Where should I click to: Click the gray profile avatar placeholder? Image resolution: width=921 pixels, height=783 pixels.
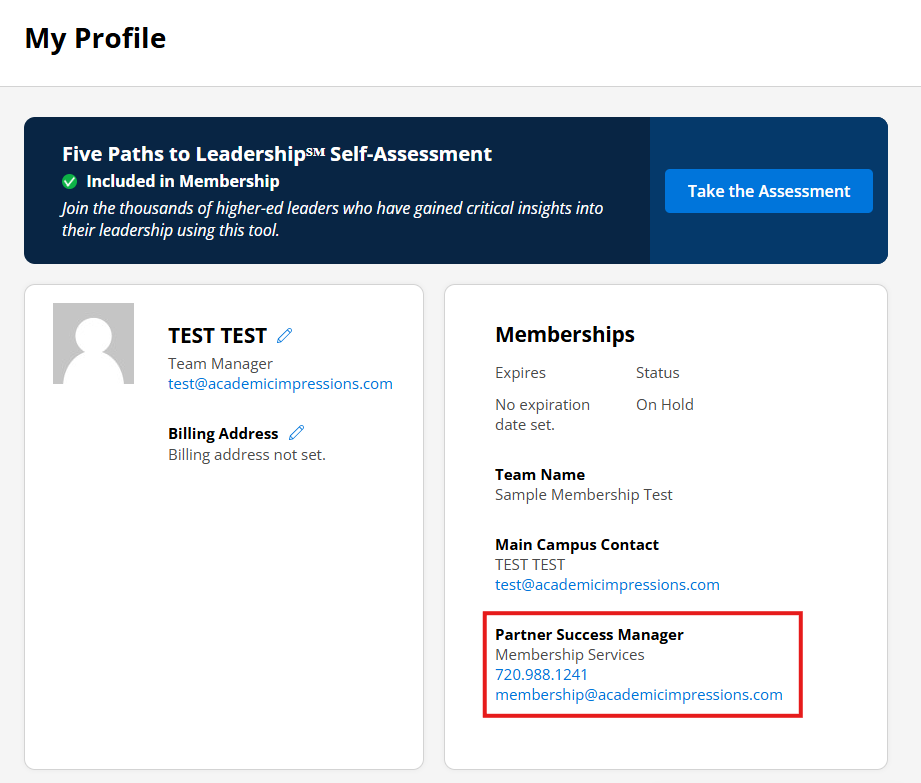(93, 344)
